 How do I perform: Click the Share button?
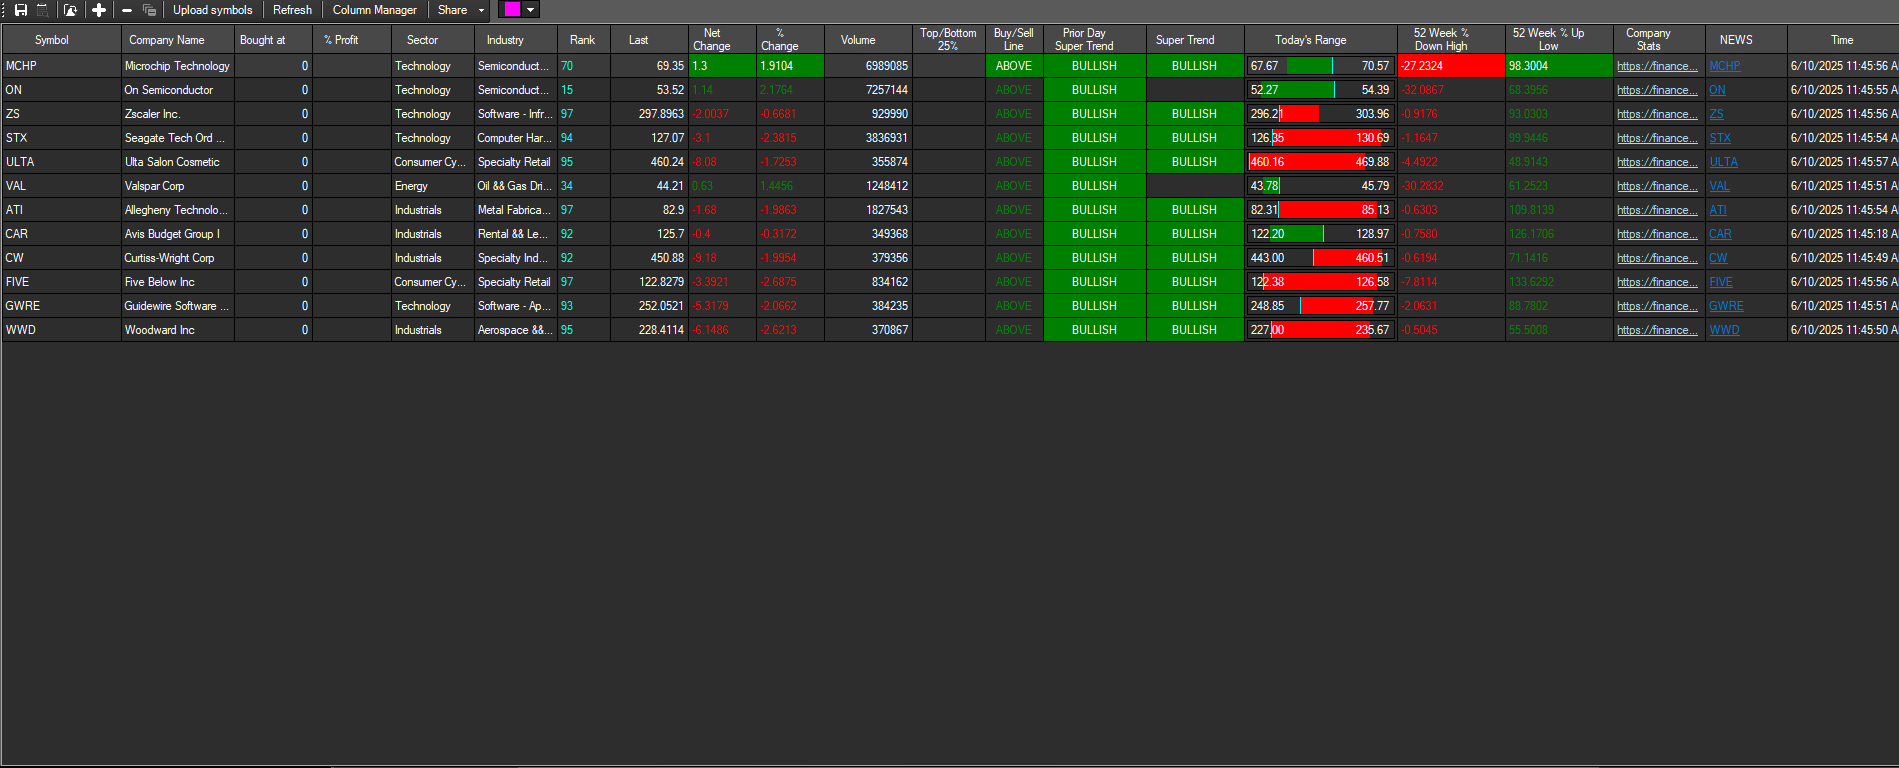coord(452,10)
